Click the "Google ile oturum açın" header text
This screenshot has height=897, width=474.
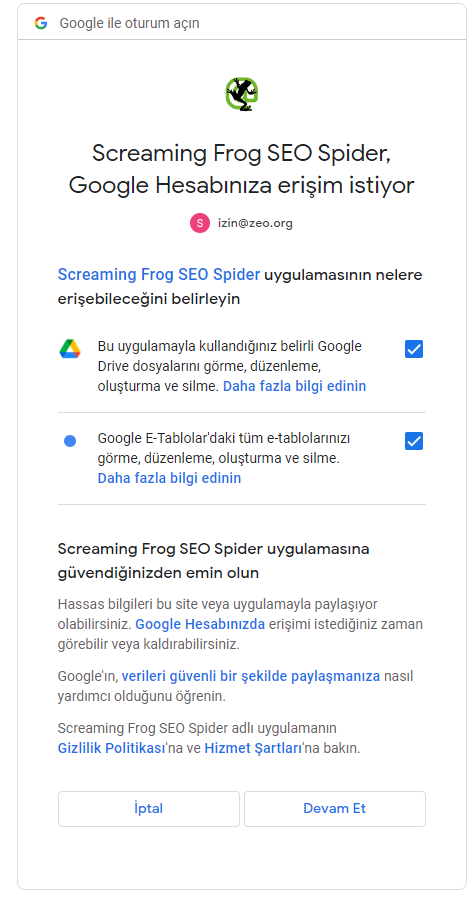[130, 23]
